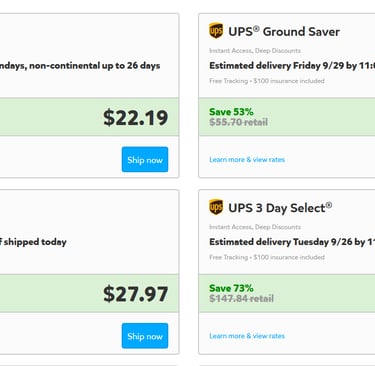This screenshot has width=375, height=366.
Task: Click Instant Access, Deep Discounts under Ground Saver
Action: click(255, 51)
